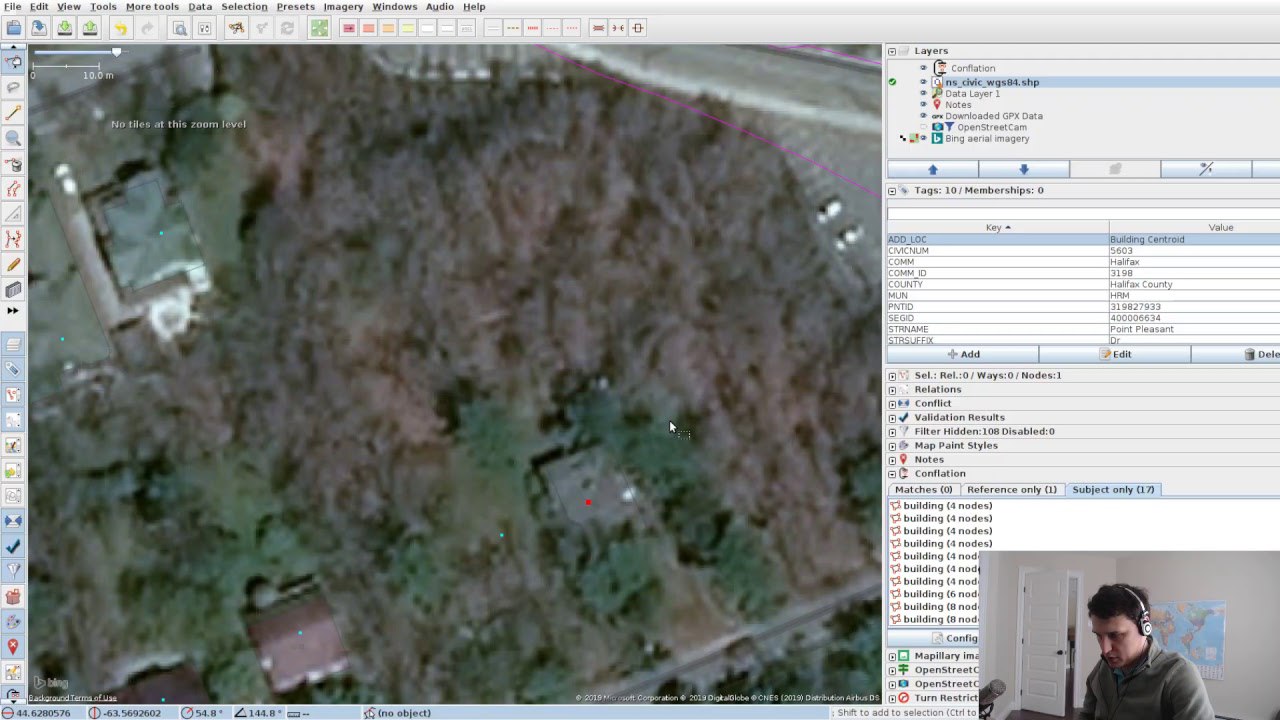Switch to the Matches (0) tab
This screenshot has width=1280, height=720.
click(x=923, y=490)
